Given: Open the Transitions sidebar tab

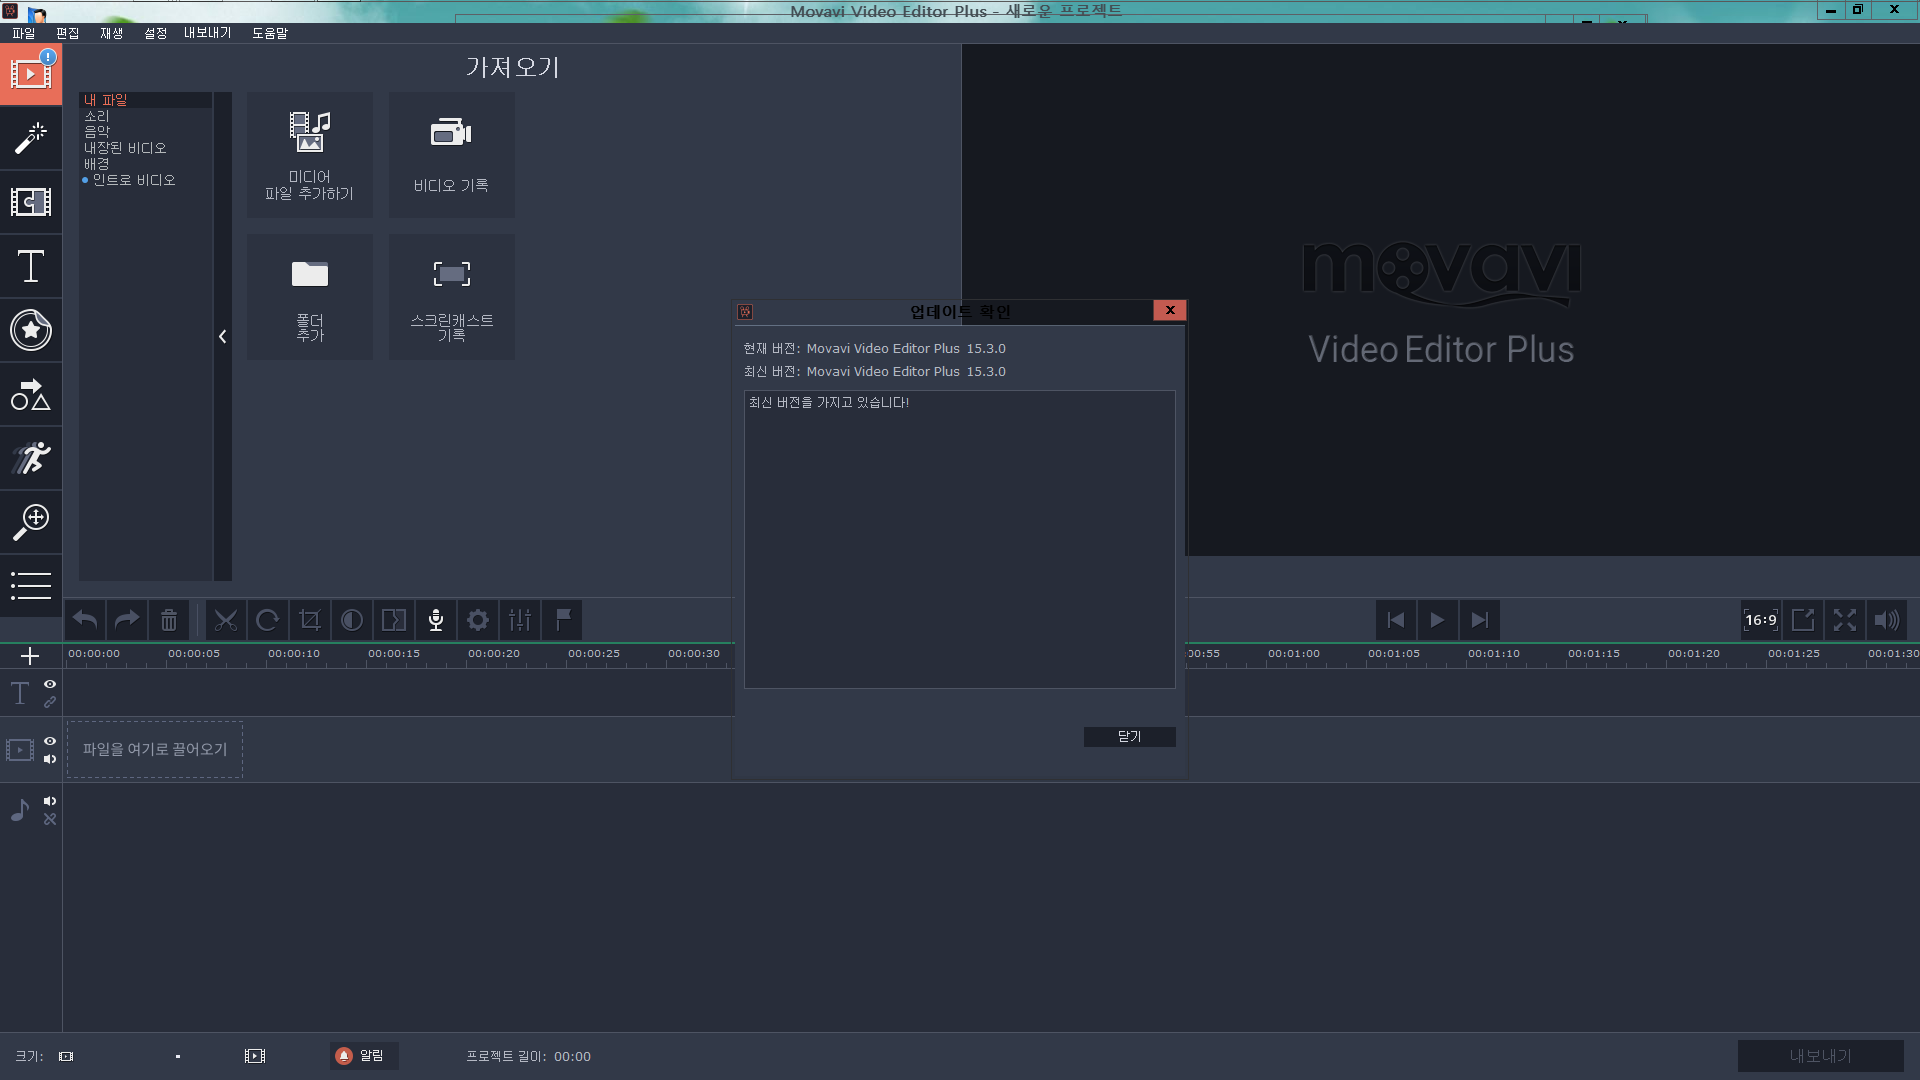Looking at the screenshot, I should [x=31, y=203].
